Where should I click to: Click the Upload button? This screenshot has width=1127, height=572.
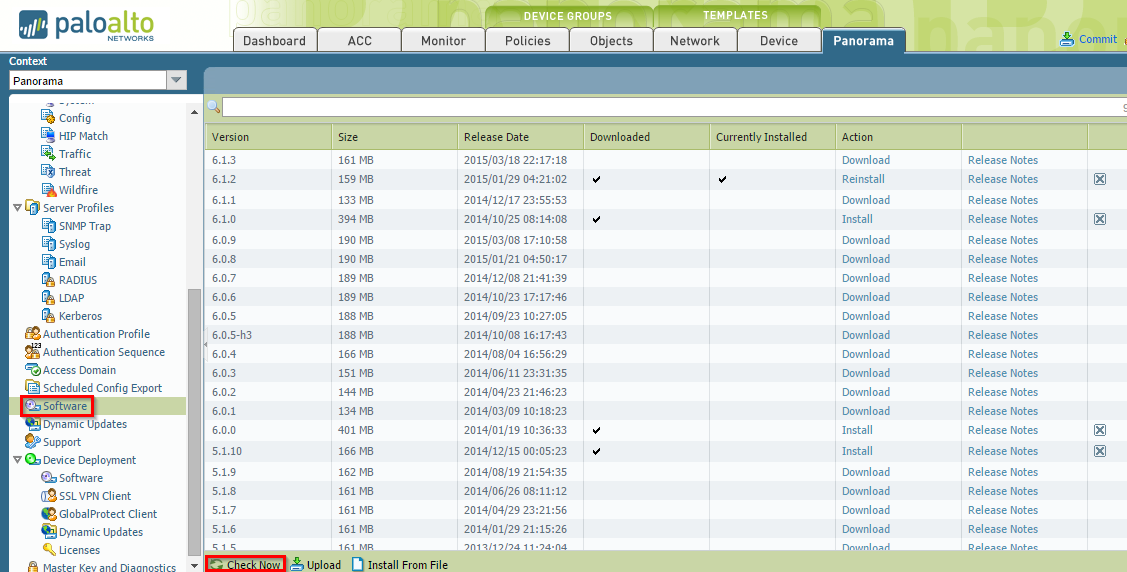(x=316, y=565)
